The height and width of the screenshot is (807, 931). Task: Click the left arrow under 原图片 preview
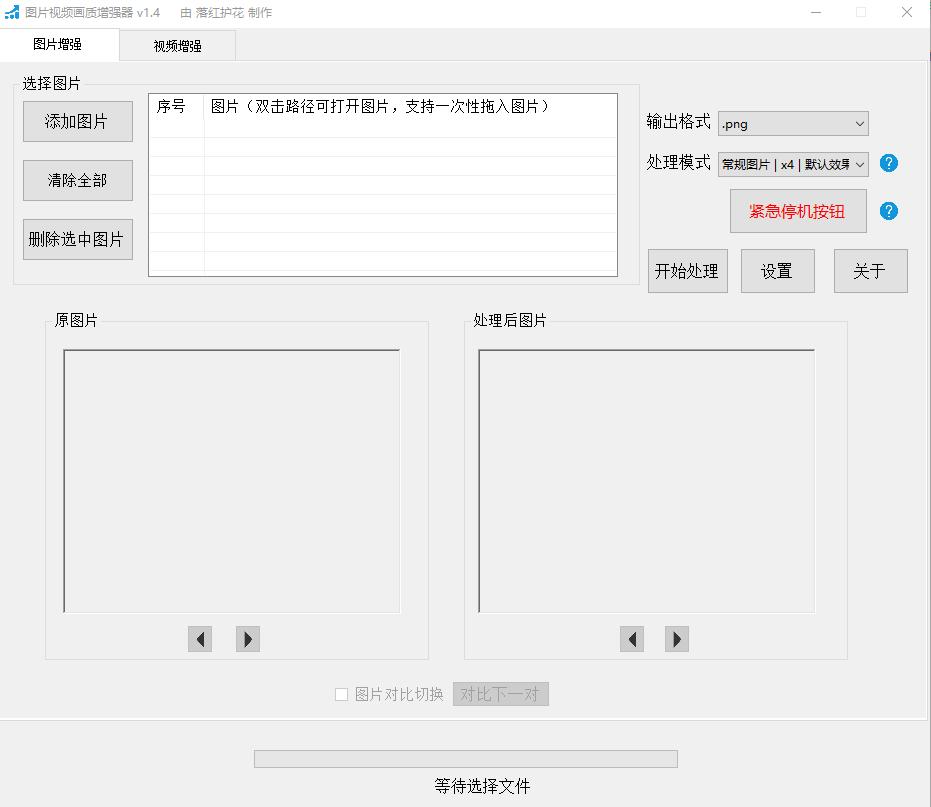point(199,639)
